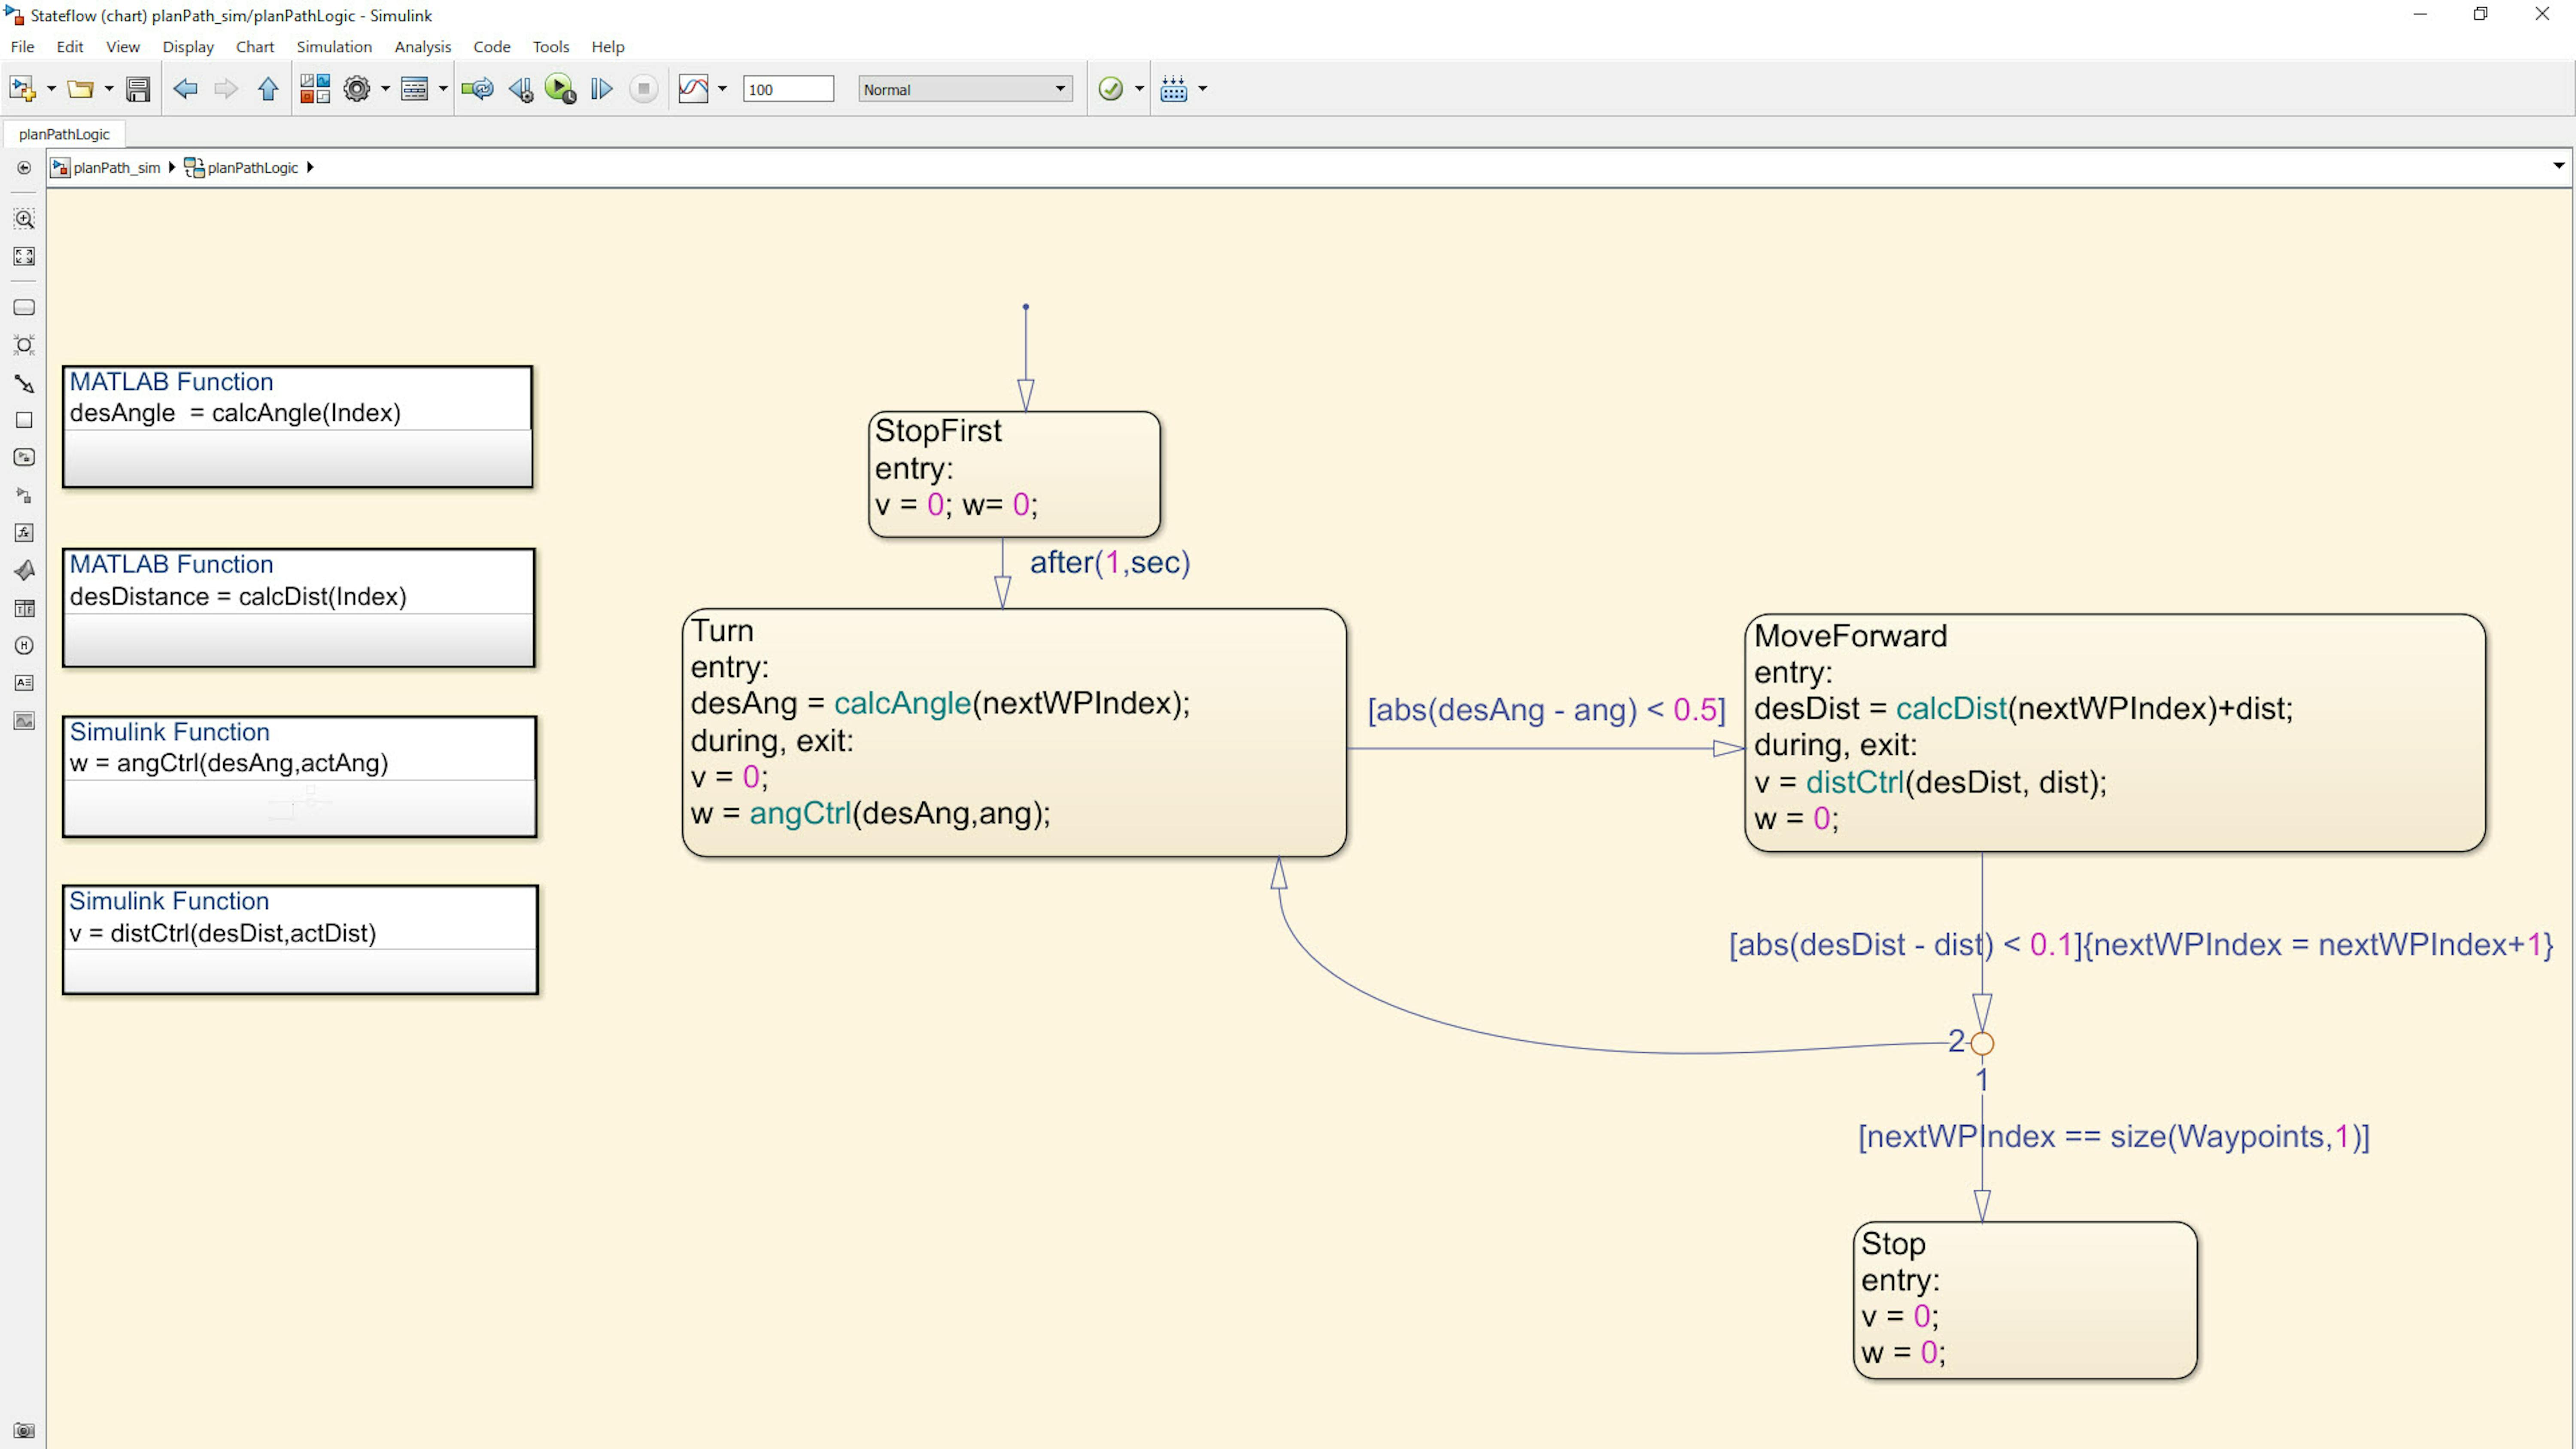This screenshot has width=2576, height=1449.
Task: Select the Default Transition palette tool
Action: [24, 383]
